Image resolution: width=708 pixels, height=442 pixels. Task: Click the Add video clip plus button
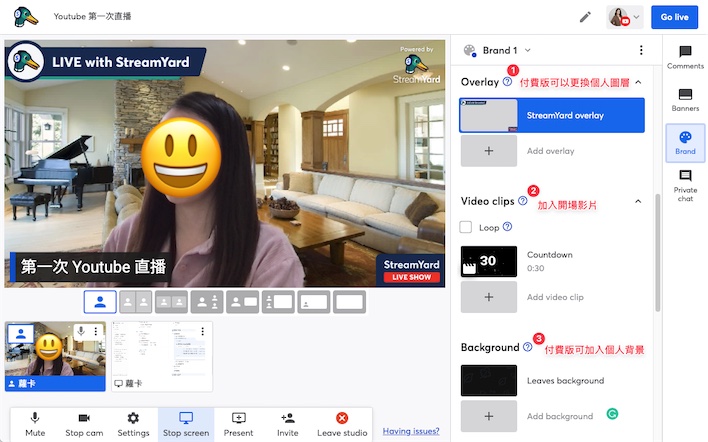coord(489,297)
